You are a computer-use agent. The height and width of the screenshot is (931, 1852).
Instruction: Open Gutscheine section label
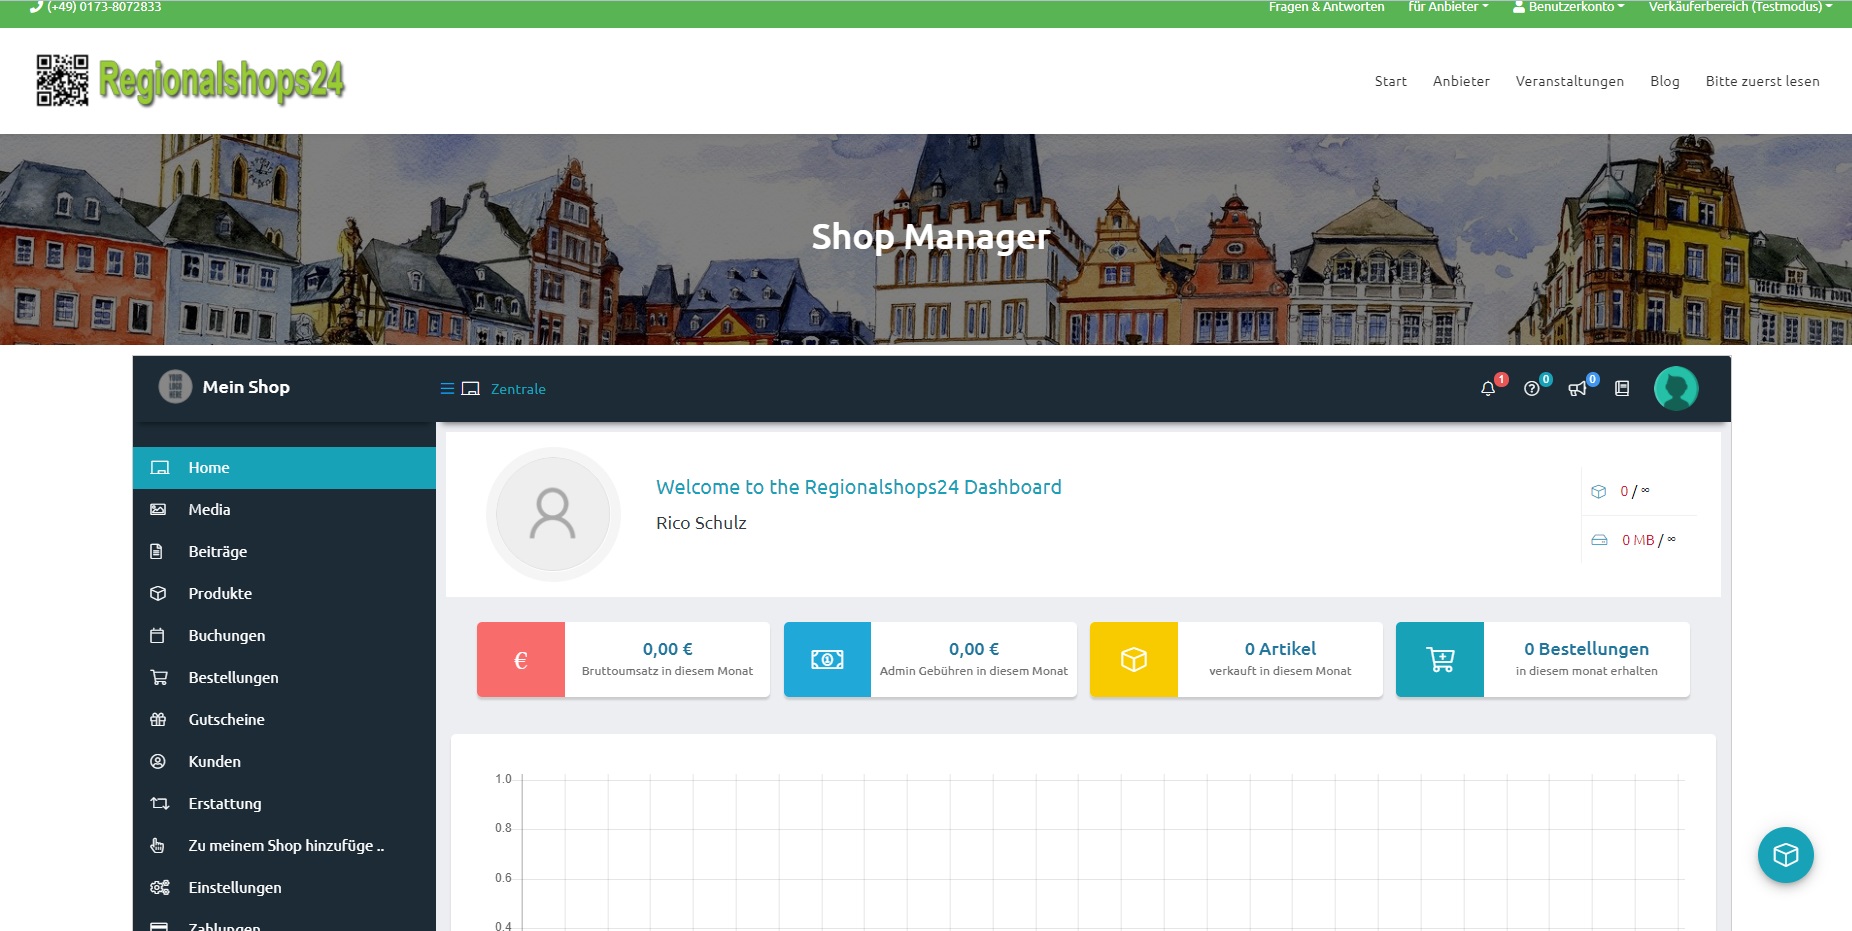tap(227, 719)
